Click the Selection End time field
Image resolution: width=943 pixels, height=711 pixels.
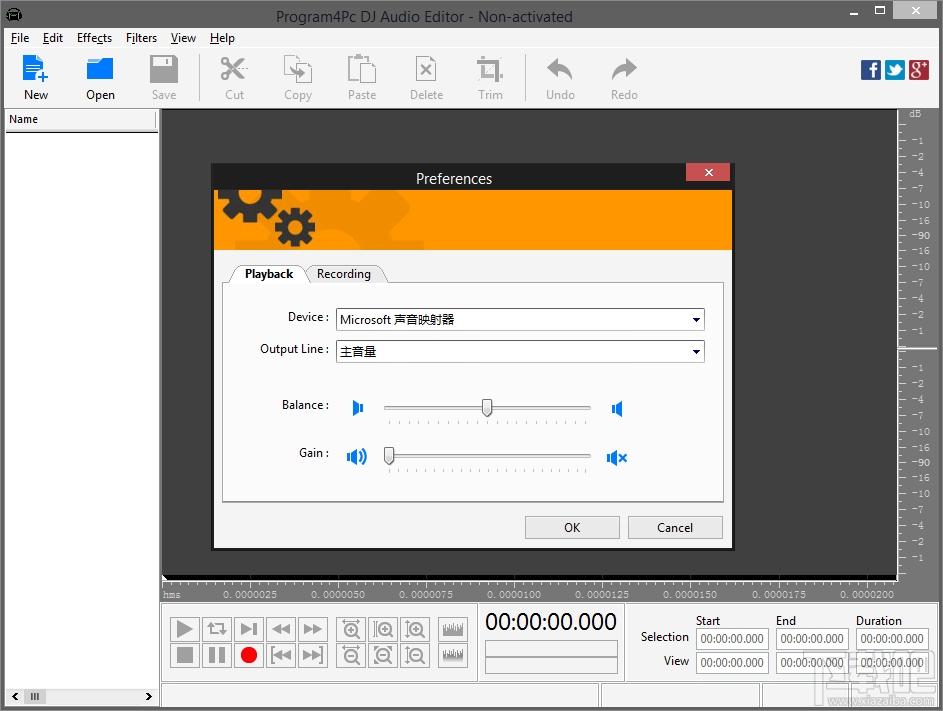click(812, 639)
